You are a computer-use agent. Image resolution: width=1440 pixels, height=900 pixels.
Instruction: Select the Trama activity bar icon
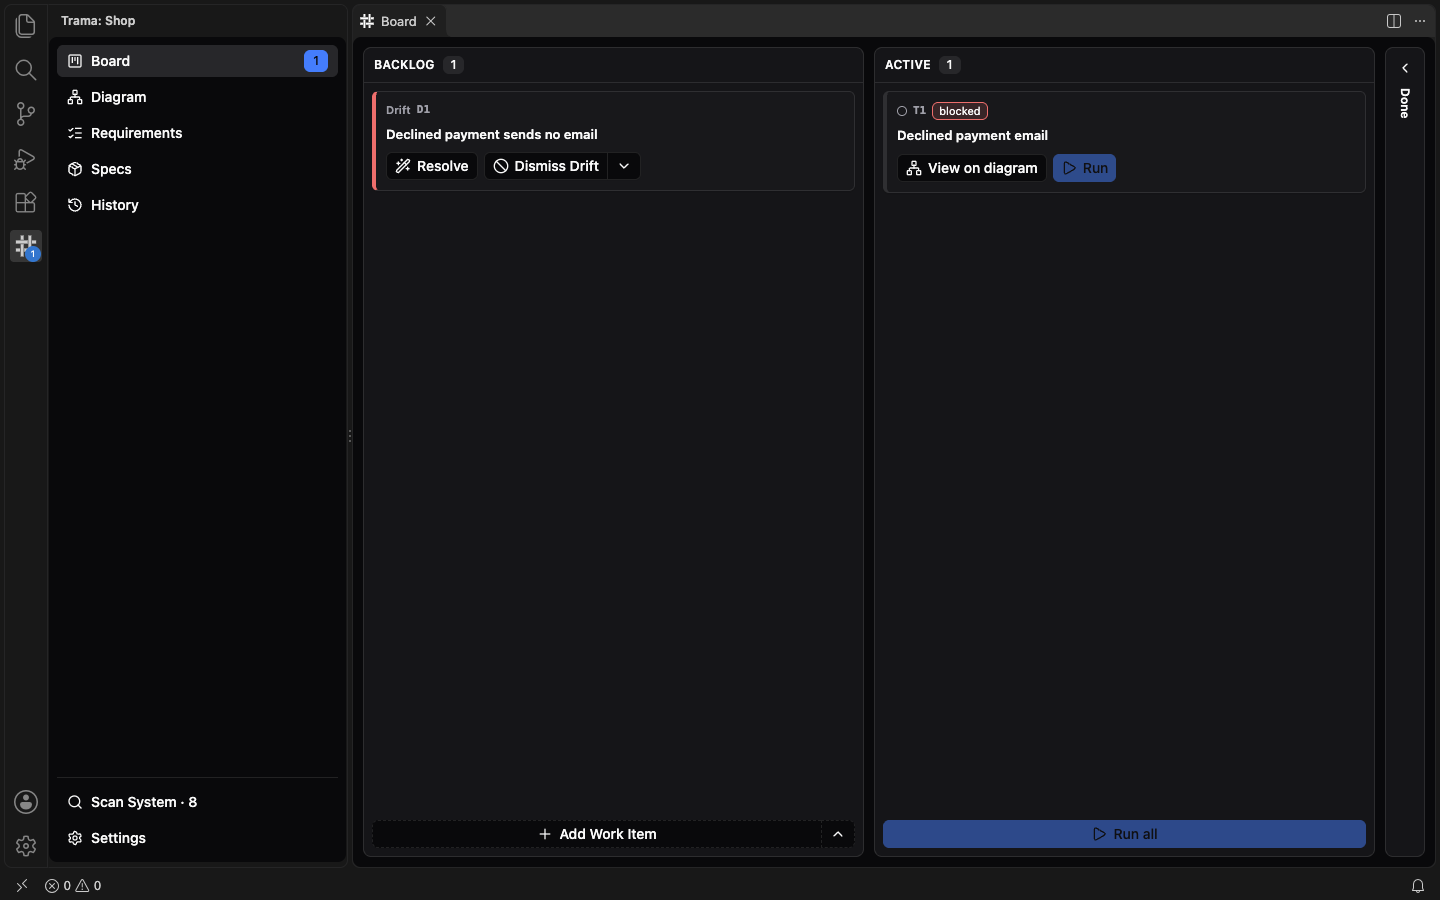(26, 246)
